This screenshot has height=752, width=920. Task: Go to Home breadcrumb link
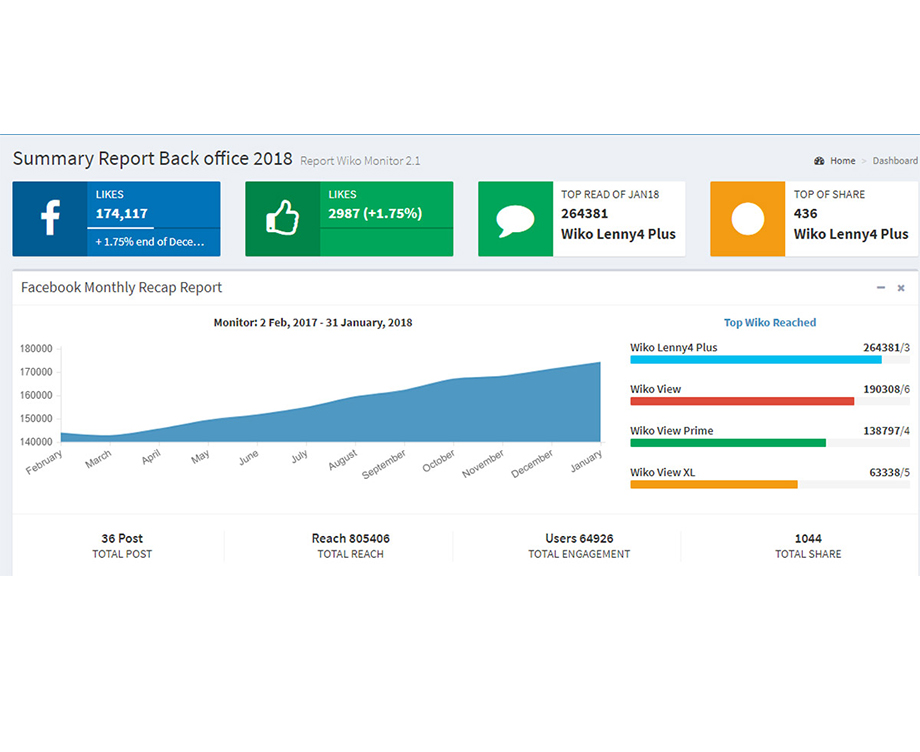tap(843, 161)
